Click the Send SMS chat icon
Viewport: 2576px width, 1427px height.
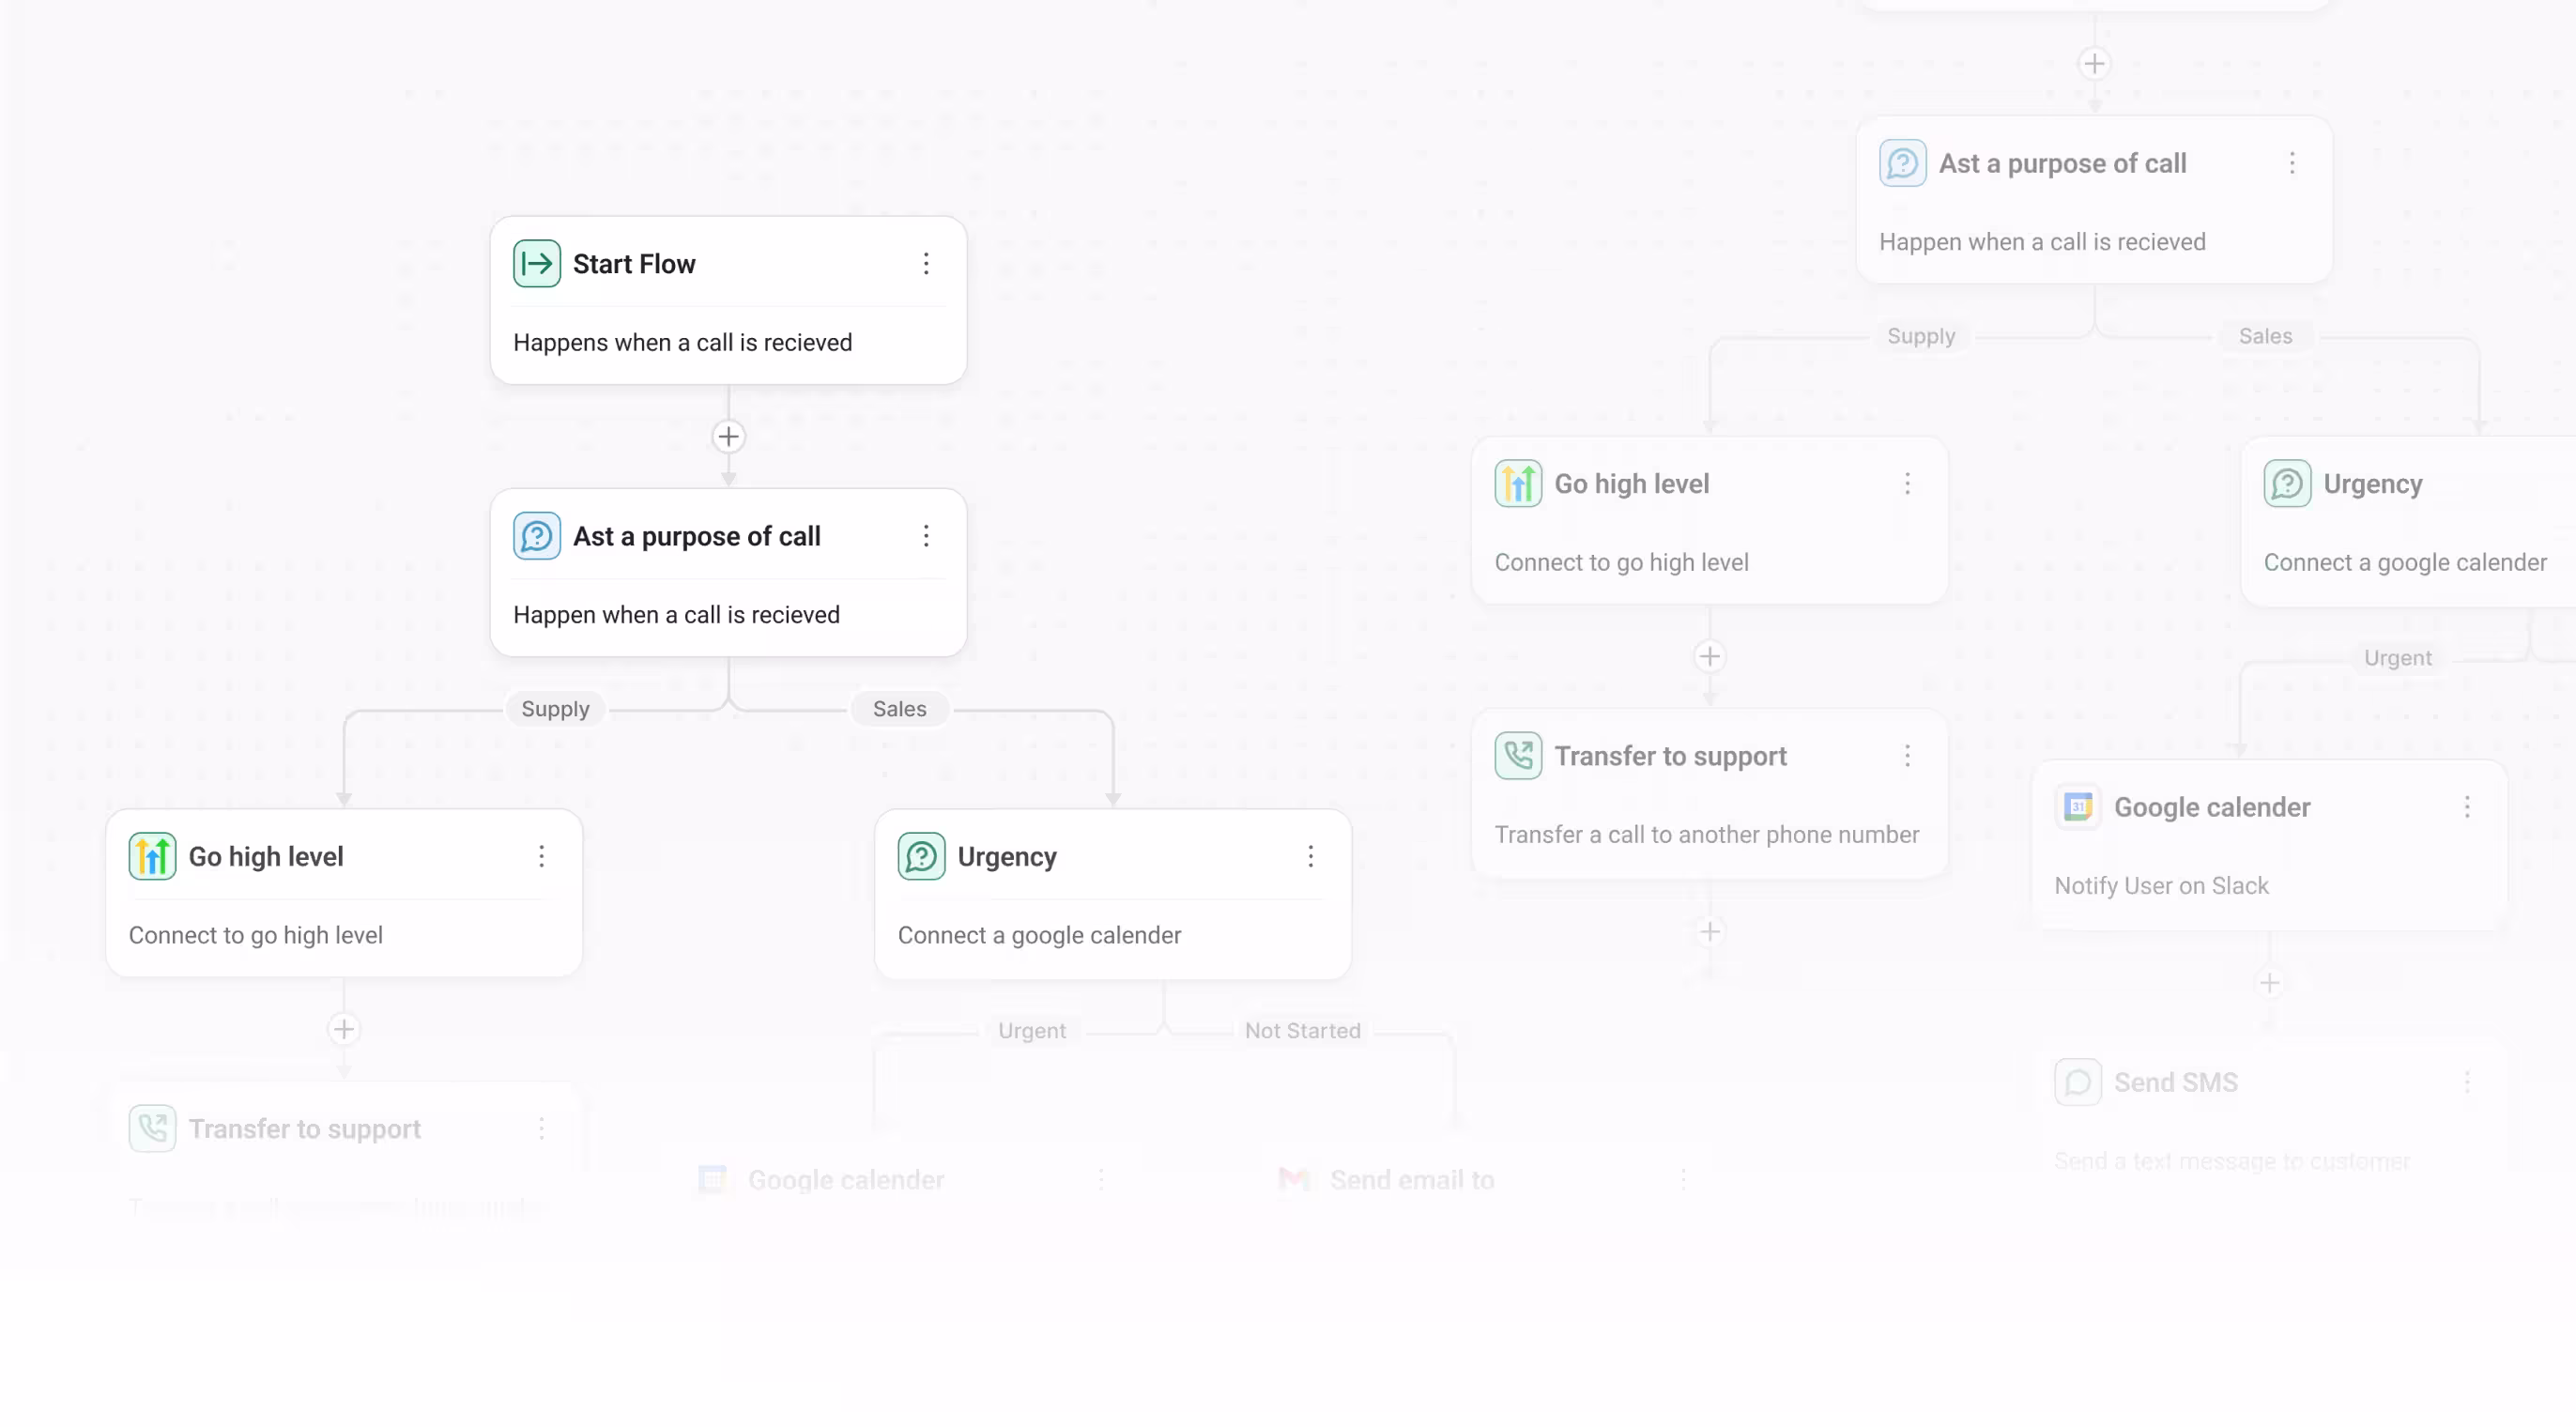[2080, 1081]
